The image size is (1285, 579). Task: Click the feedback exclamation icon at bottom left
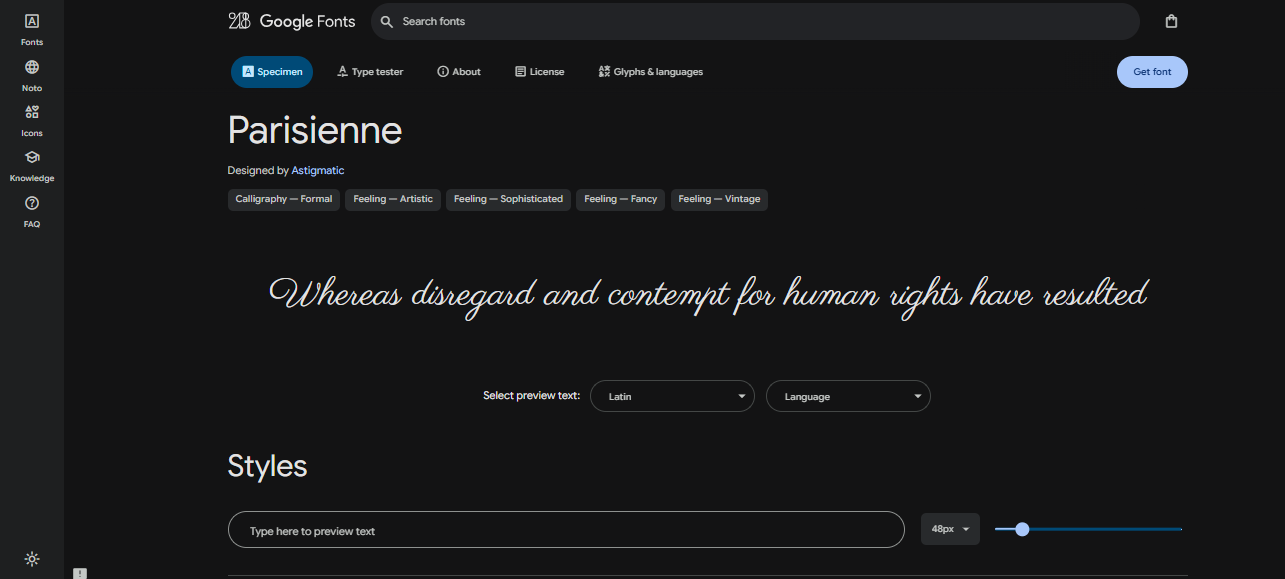click(80, 573)
